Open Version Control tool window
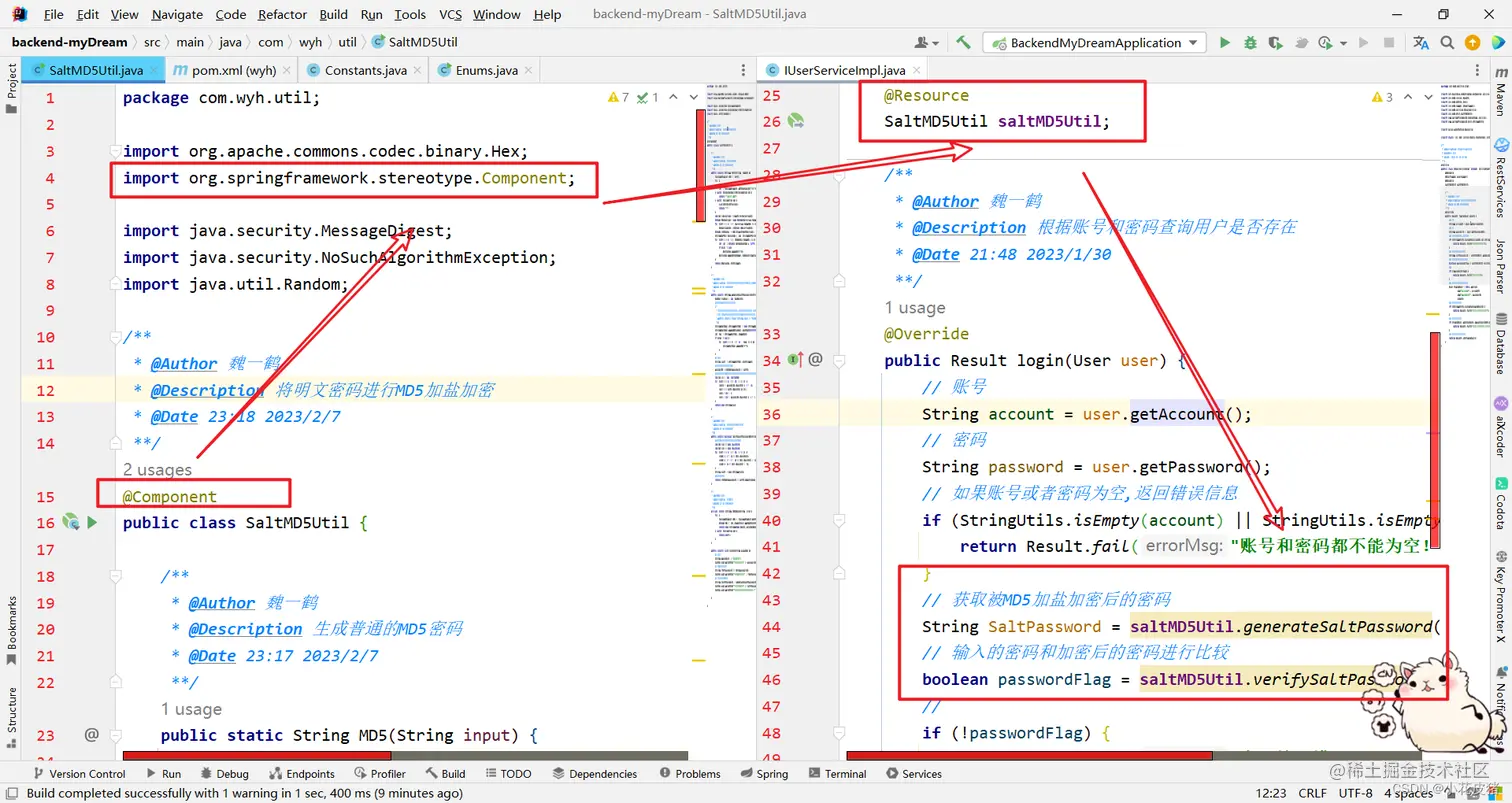Viewport: 1512px width, 803px height. coord(80,773)
